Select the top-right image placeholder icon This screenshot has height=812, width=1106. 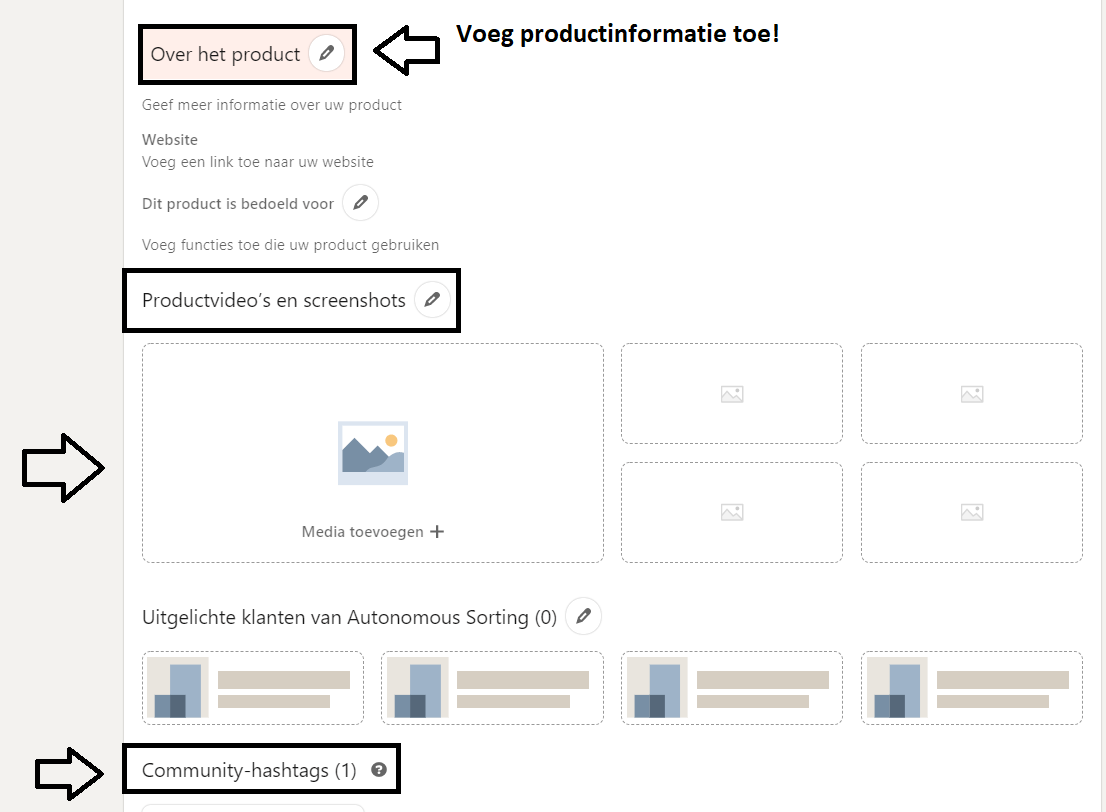coord(971,393)
